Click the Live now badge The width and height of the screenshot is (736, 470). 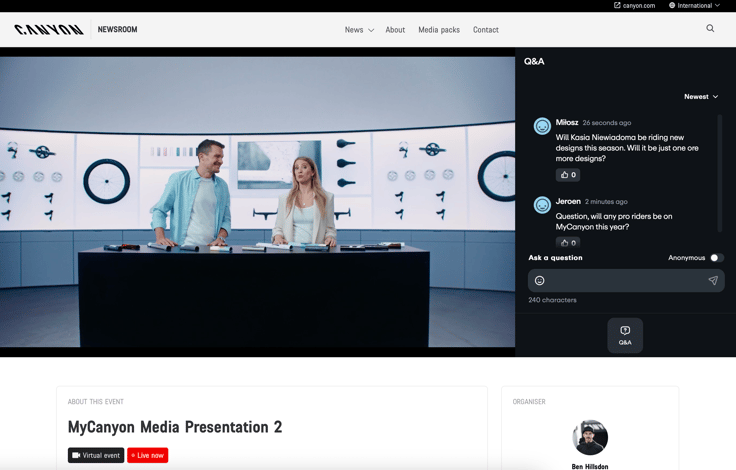(148, 455)
